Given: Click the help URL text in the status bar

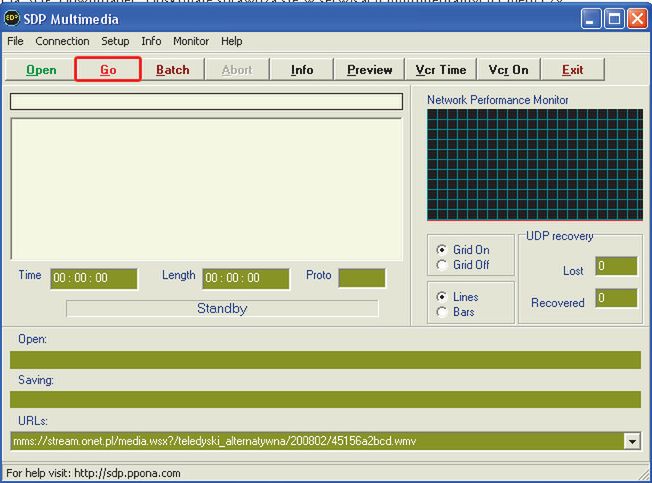Looking at the screenshot, I should [127, 473].
